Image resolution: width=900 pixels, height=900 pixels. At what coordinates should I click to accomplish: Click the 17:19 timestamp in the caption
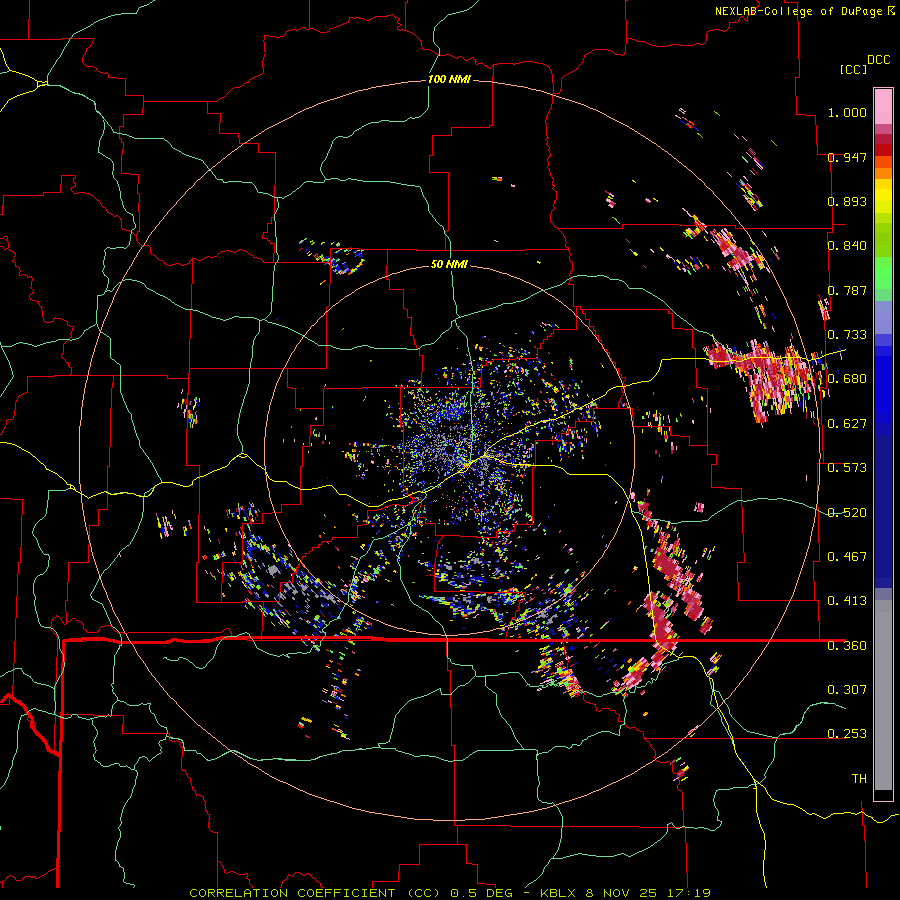[x=689, y=893]
